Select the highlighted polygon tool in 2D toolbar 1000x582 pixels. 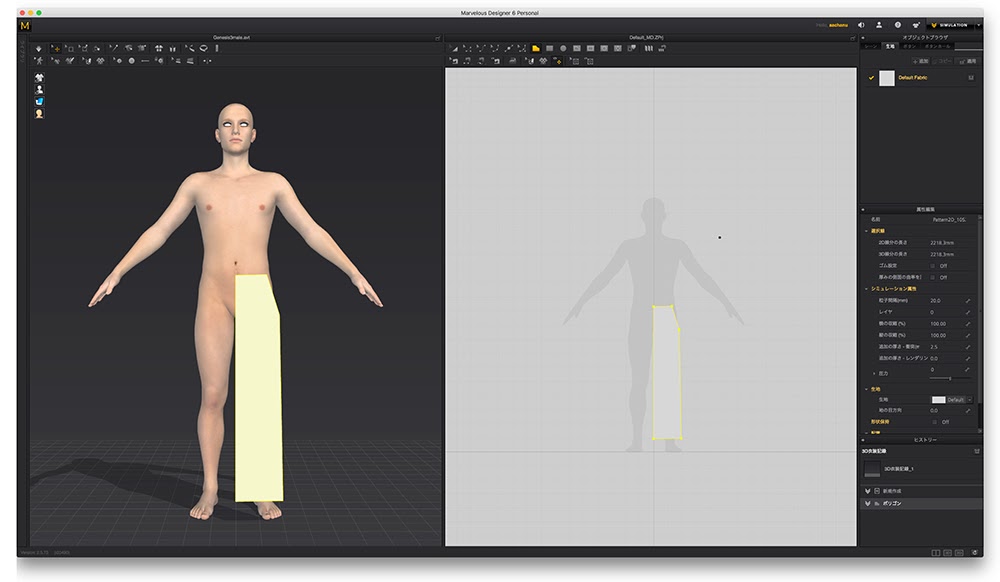(536, 48)
